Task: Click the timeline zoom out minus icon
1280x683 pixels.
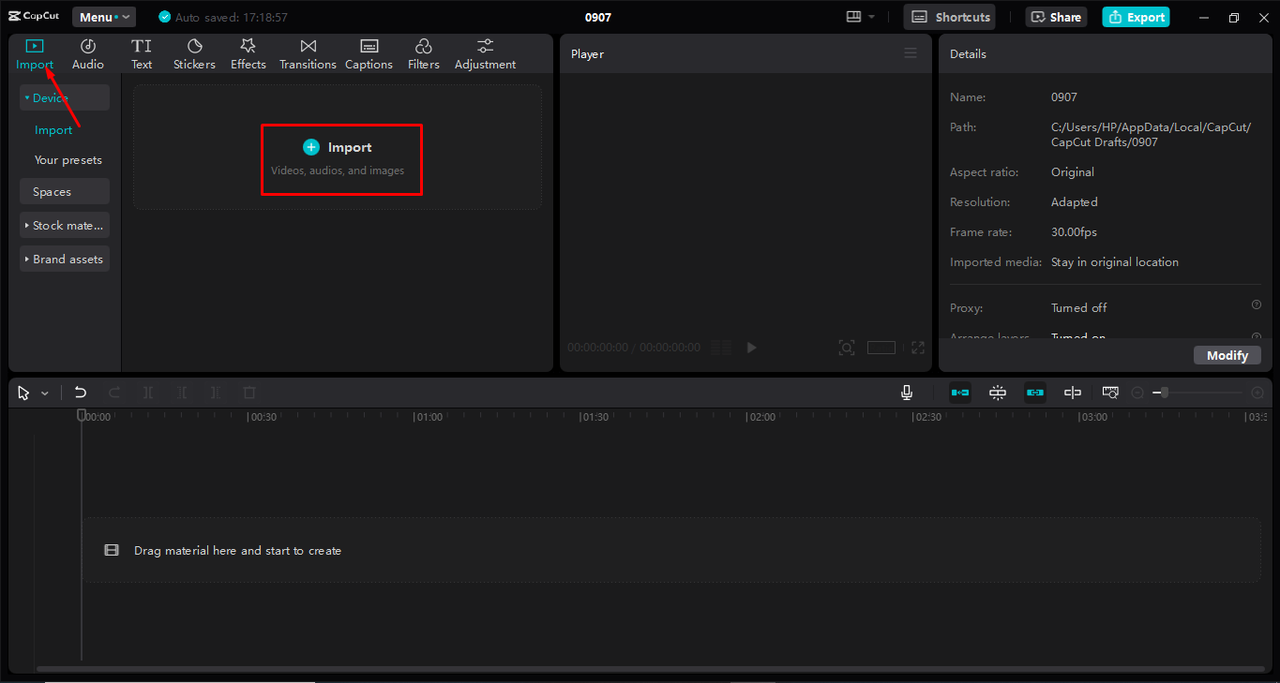Action: (x=1138, y=393)
